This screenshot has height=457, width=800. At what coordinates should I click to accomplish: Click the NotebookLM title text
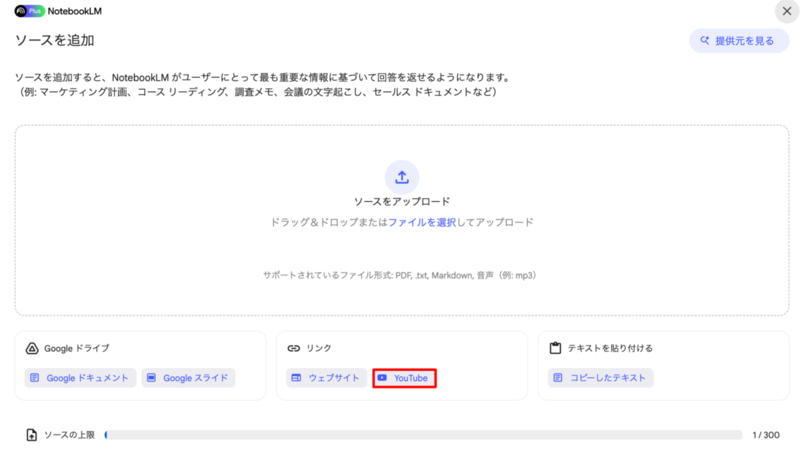pos(74,11)
